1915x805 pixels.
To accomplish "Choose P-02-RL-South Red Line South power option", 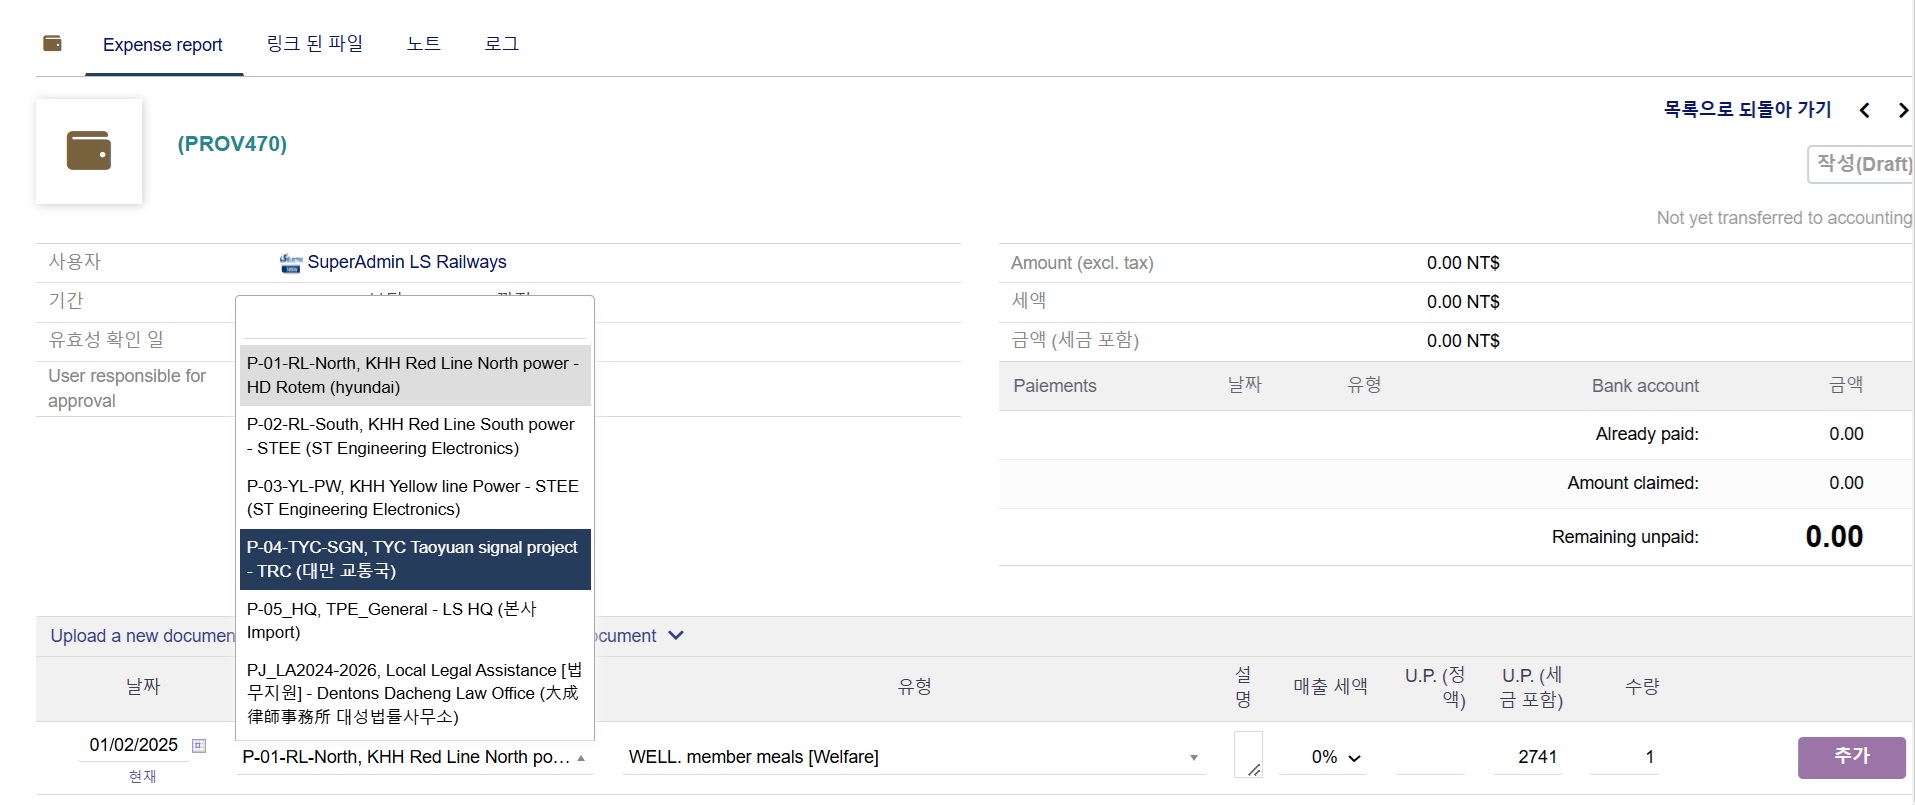I will point(414,436).
